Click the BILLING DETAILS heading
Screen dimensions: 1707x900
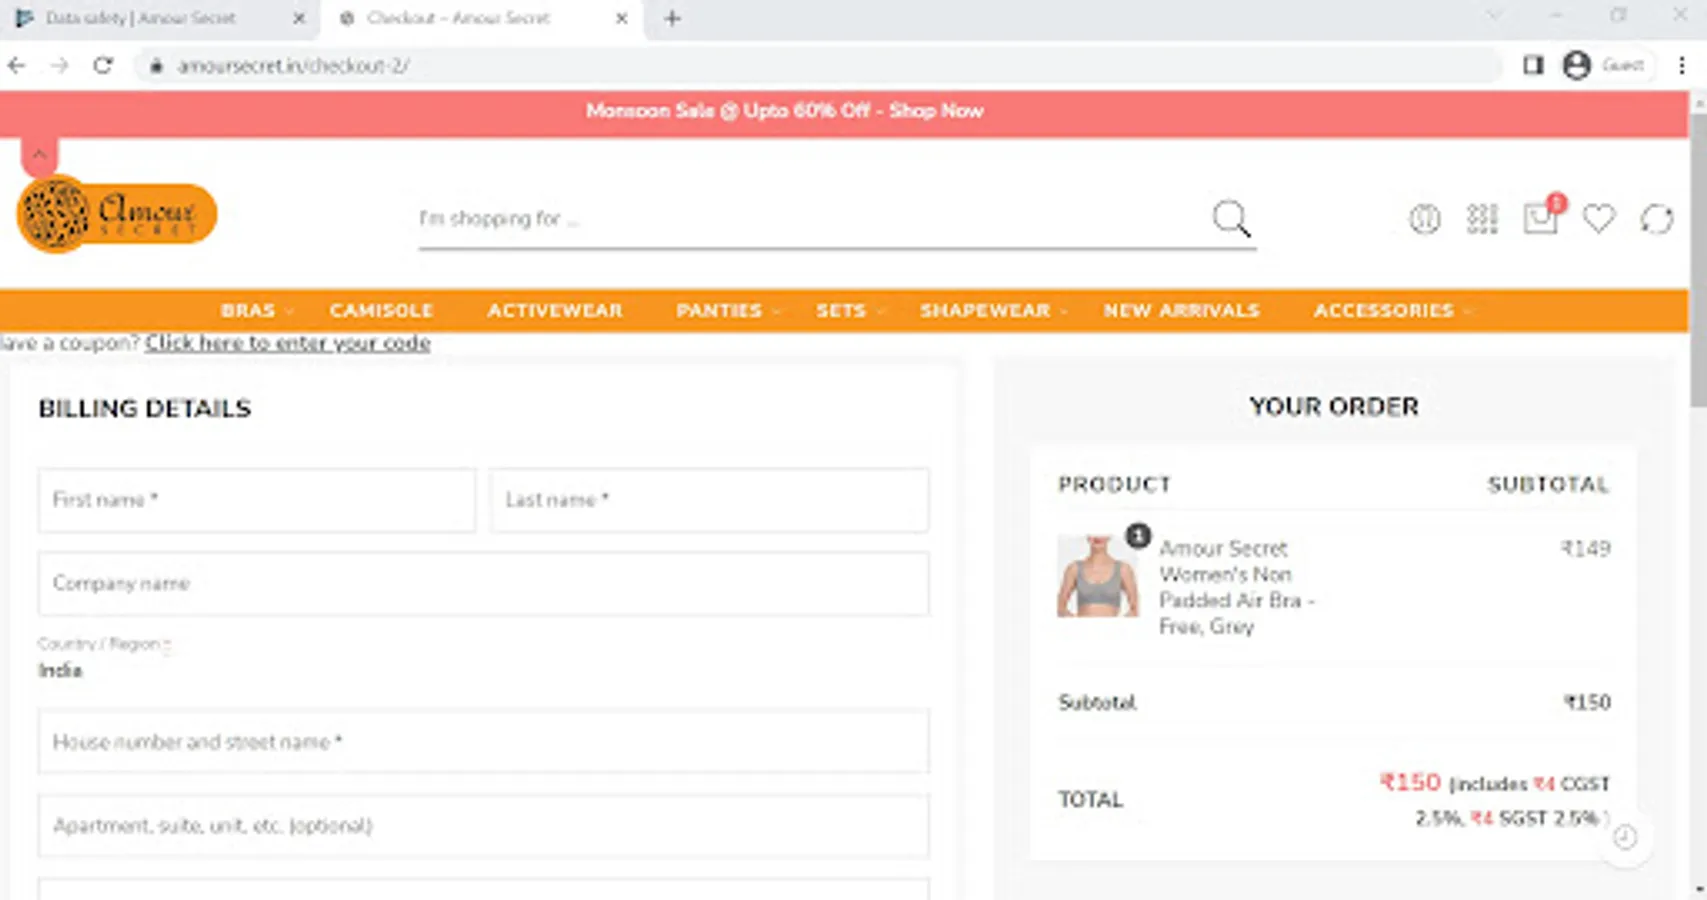[145, 409]
